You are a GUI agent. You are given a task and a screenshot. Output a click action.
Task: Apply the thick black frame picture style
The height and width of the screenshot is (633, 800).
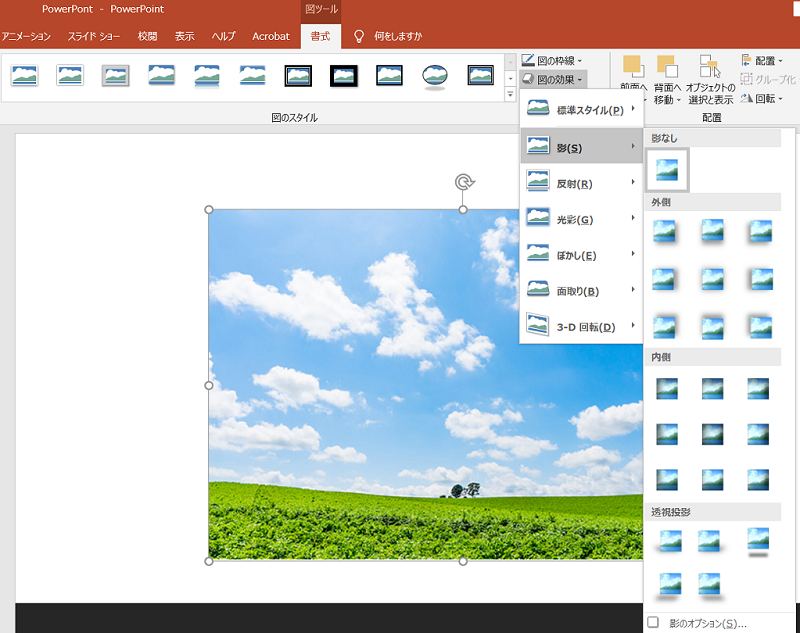[343, 75]
